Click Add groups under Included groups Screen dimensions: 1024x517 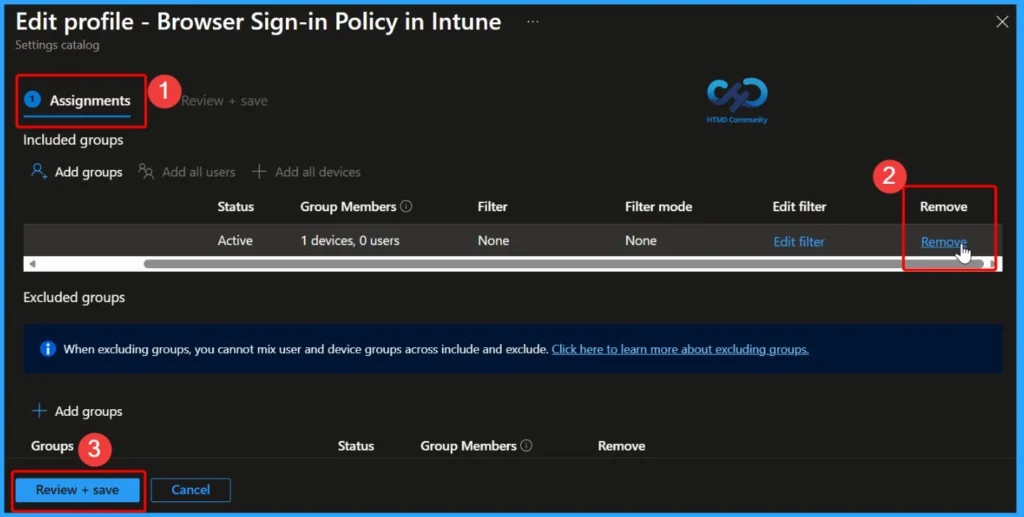[77, 172]
